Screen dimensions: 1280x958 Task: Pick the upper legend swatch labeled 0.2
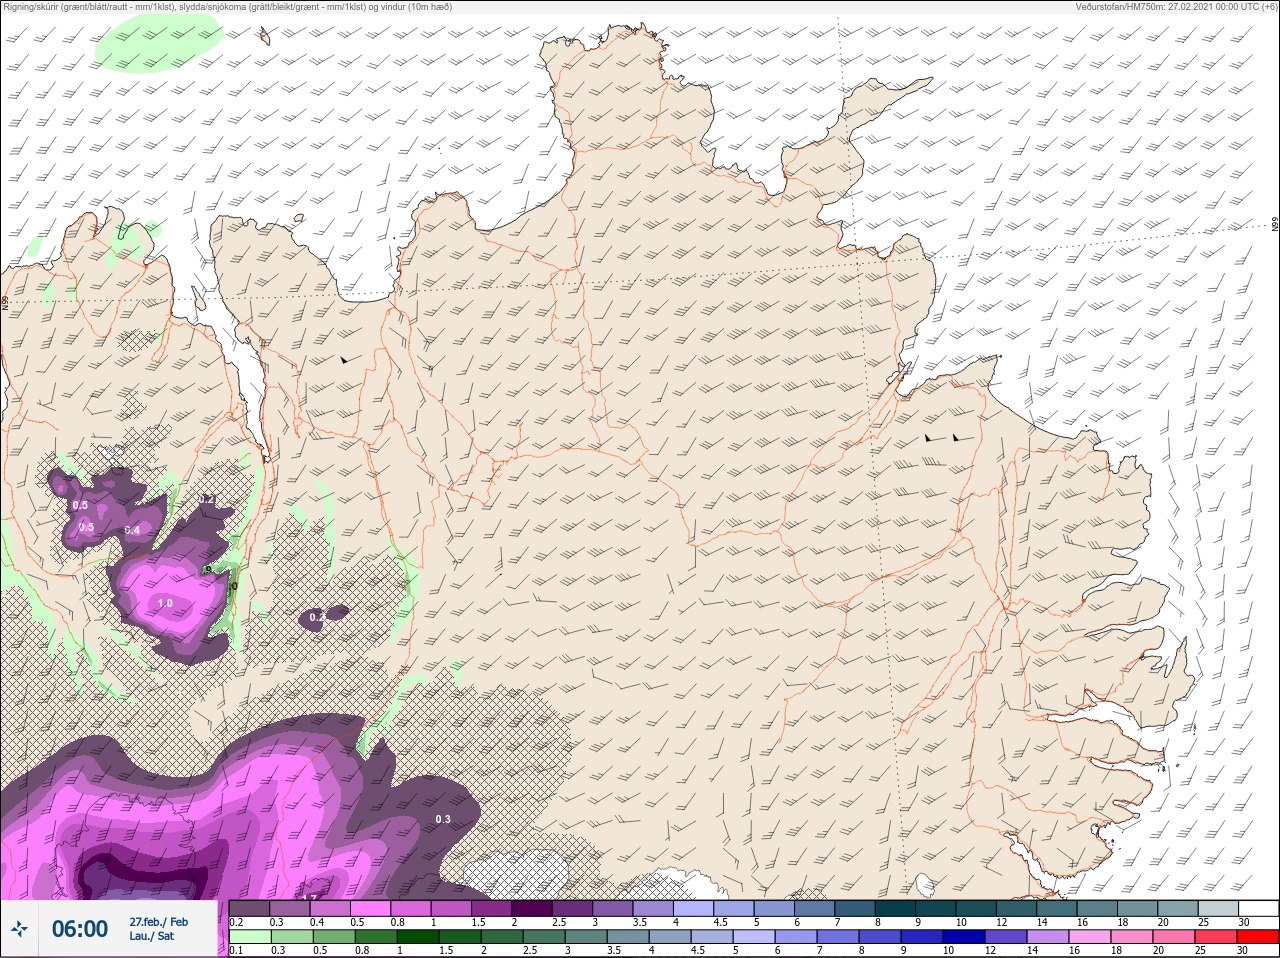[249, 909]
